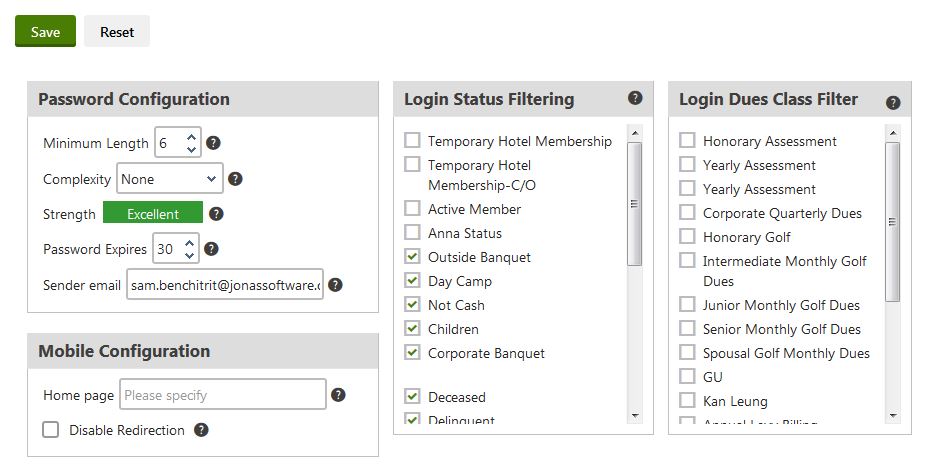Click the Home page input field
This screenshot has height=470, width=934.
coord(223,395)
